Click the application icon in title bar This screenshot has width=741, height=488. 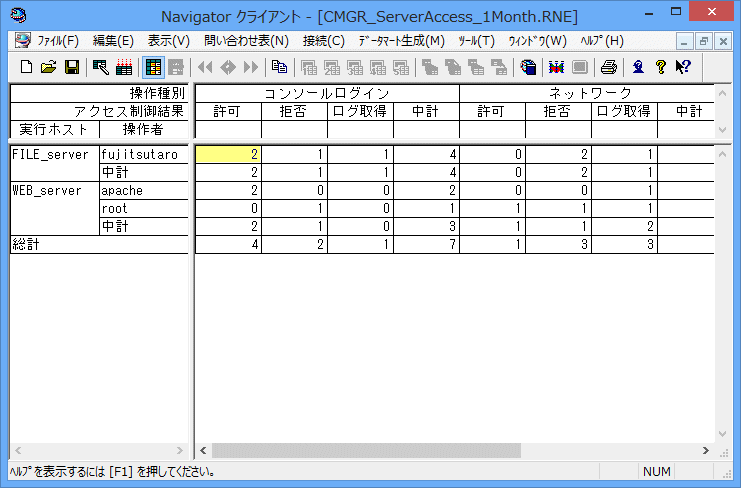coord(16,15)
